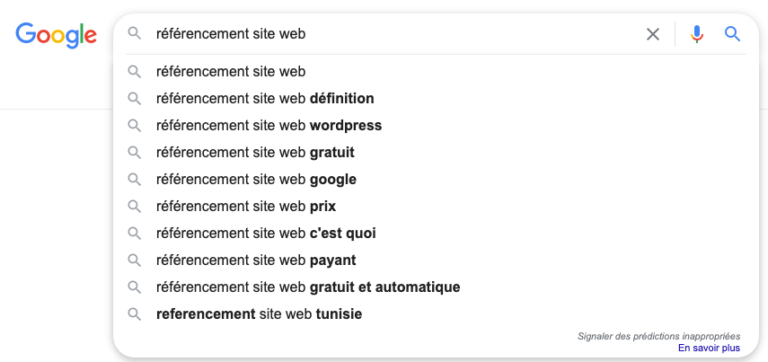Screen dimensions: 768x362
Task: Choose the "référencement site web google" suggestion
Action: pyautogui.click(x=436, y=180)
